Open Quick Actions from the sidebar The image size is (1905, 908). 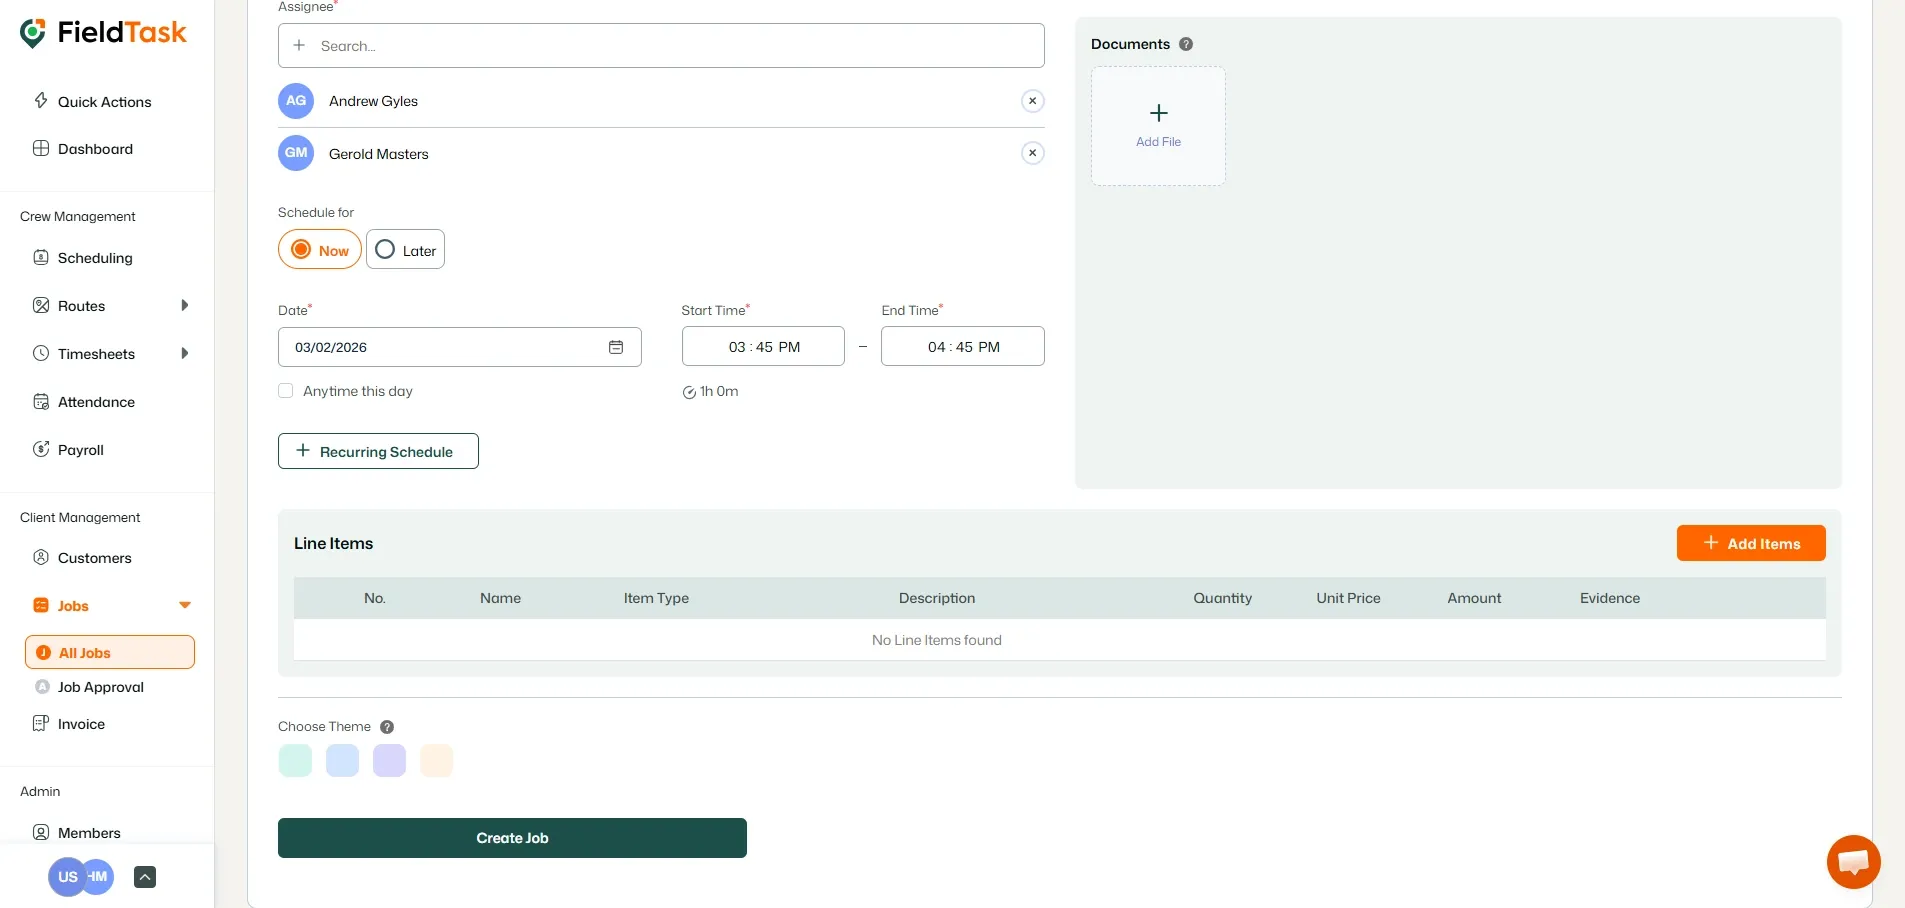[104, 101]
